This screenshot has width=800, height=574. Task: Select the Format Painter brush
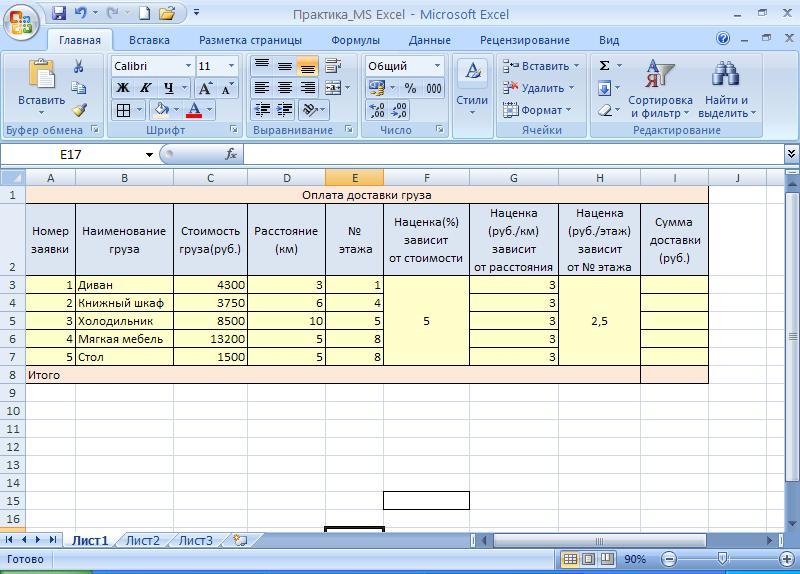point(79,110)
